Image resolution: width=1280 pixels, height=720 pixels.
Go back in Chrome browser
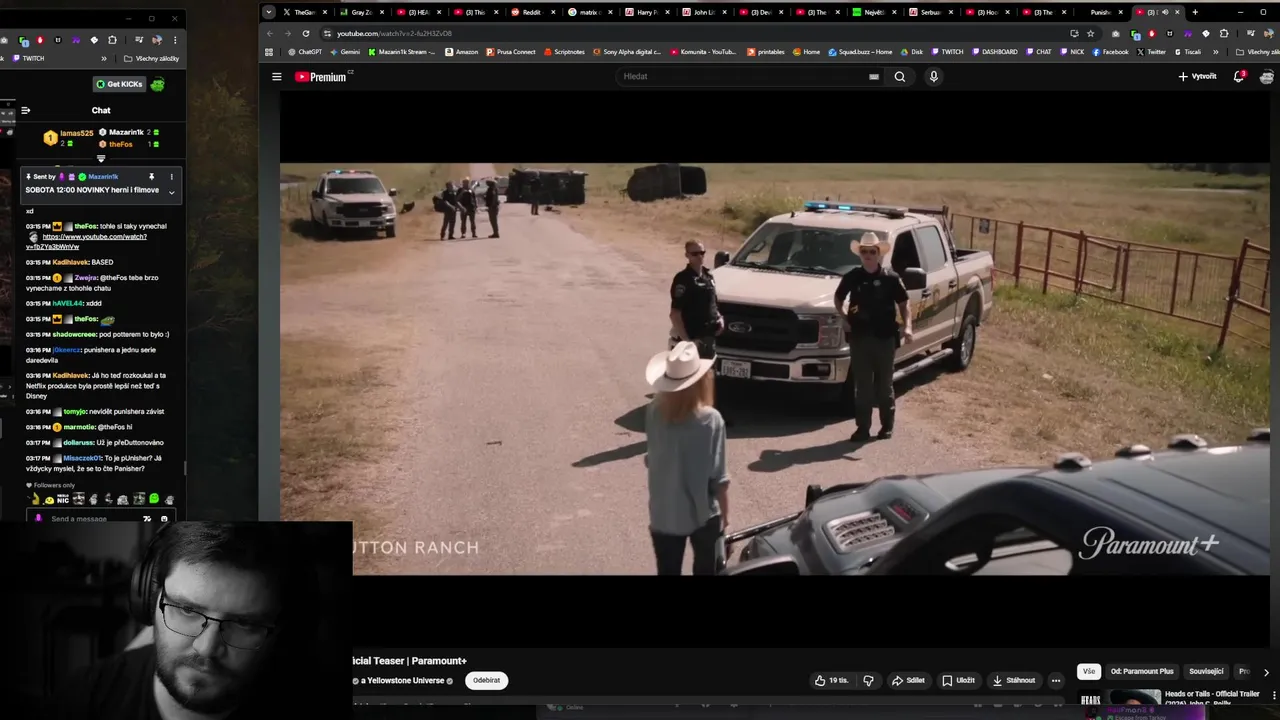(x=269, y=33)
